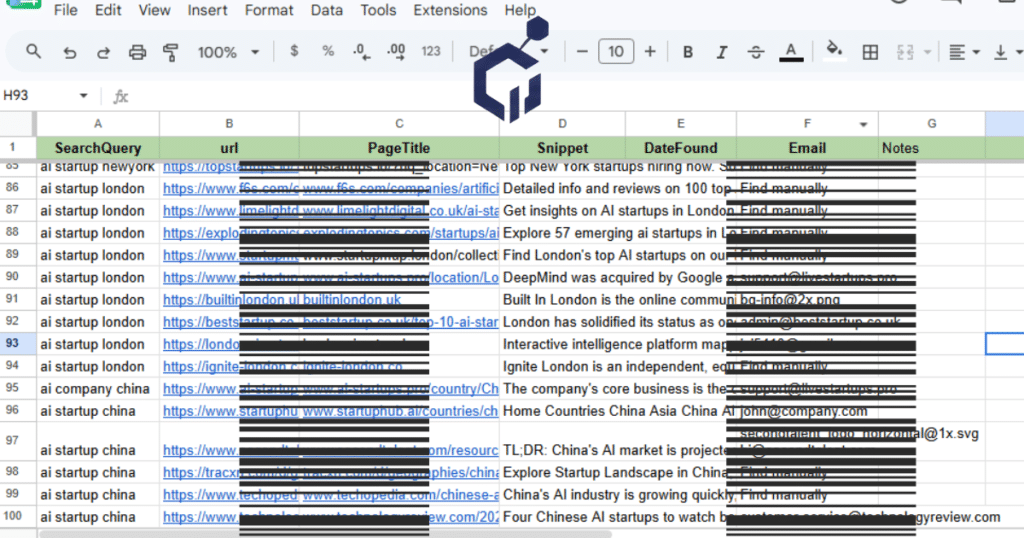Viewport: 1024px width, 538px height.
Task: Click the font size field showing 10
Action: click(616, 52)
